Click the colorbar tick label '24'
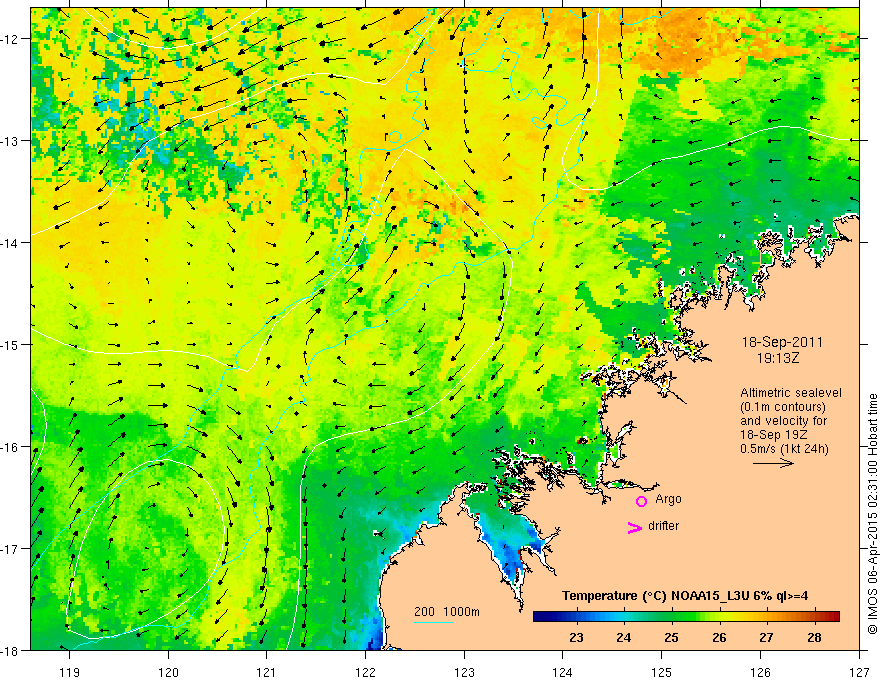 tap(624, 638)
